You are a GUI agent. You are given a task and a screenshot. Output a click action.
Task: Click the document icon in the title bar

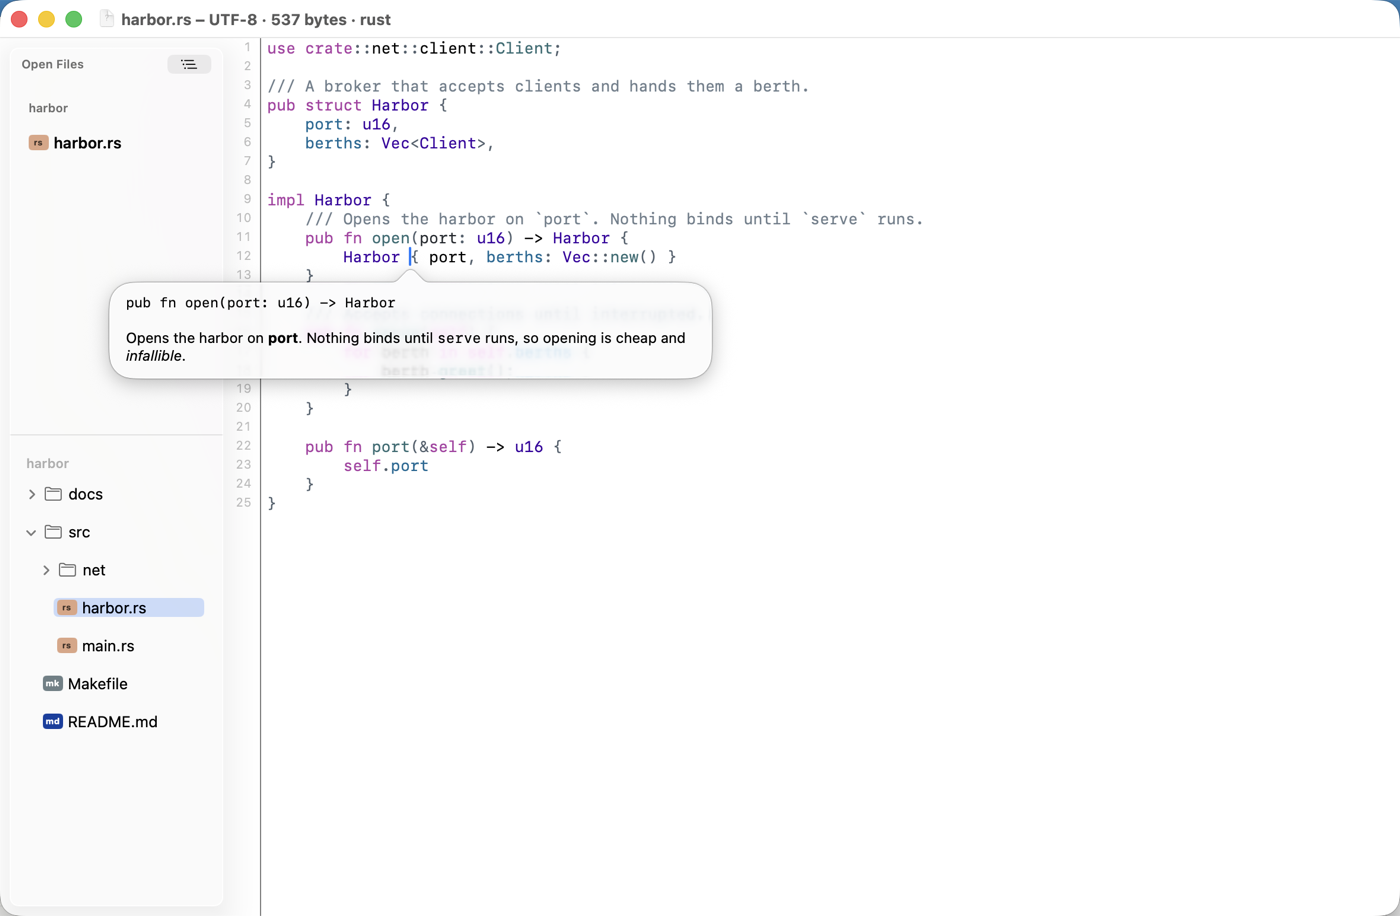pos(106,19)
